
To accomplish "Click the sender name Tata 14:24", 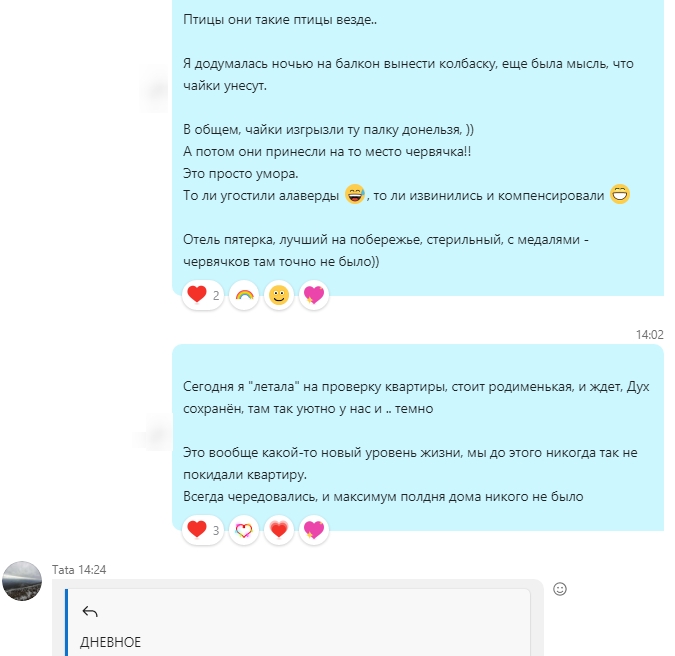I will 79,570.
